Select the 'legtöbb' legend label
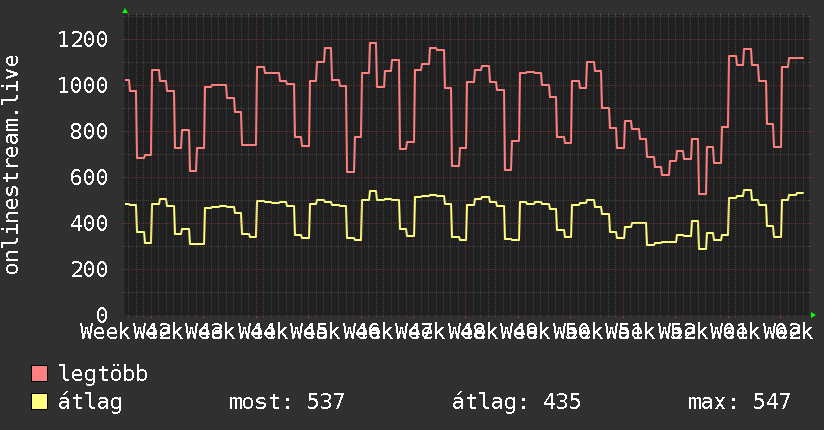 tap(103, 374)
